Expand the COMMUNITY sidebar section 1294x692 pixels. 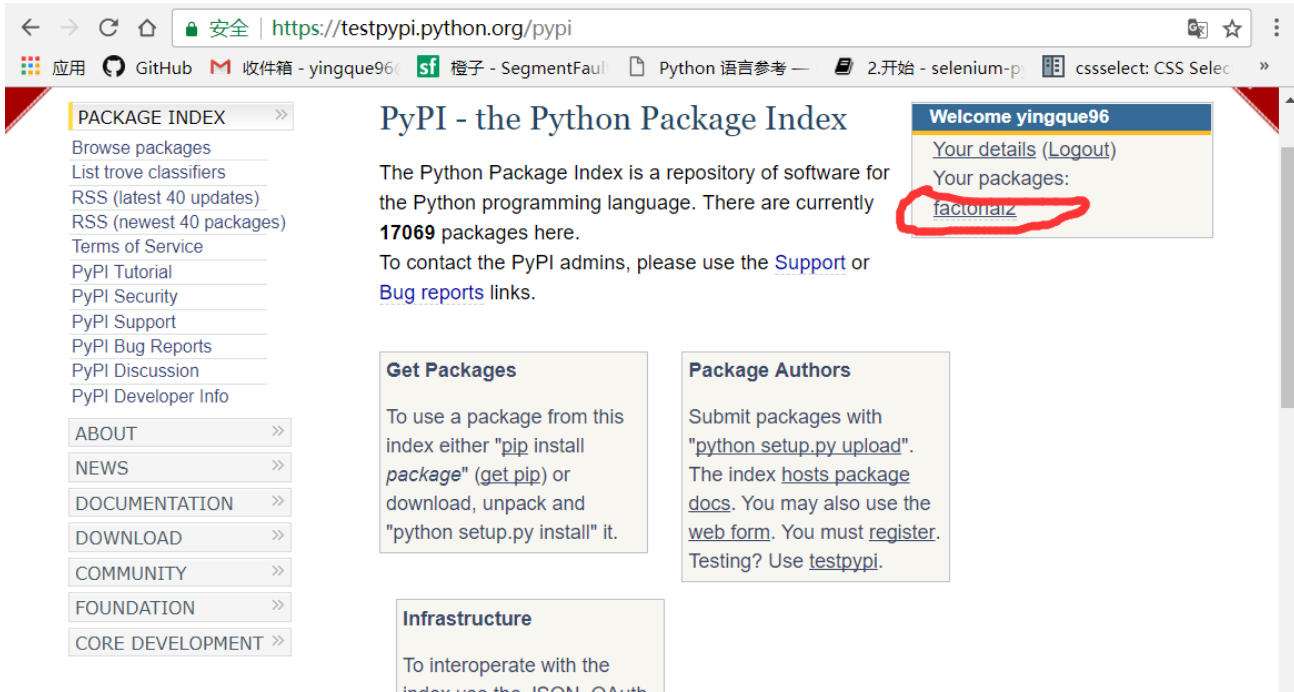tap(180, 573)
